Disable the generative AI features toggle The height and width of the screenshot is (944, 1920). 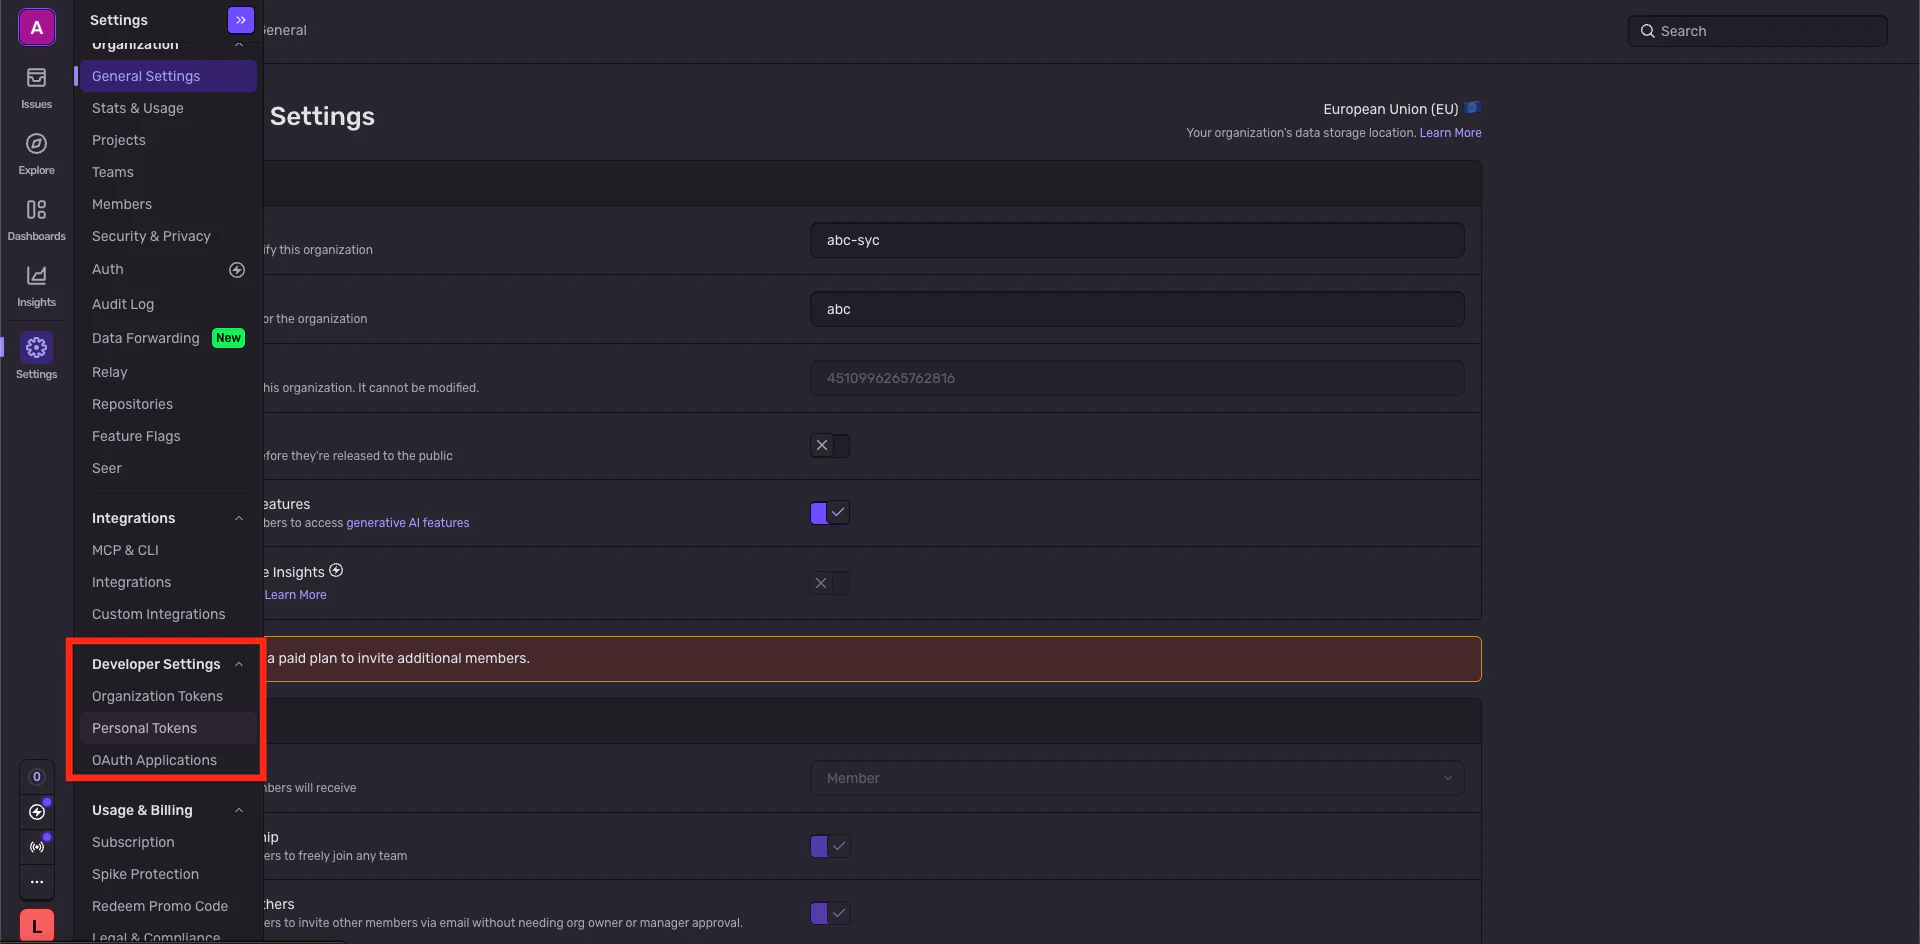click(829, 512)
